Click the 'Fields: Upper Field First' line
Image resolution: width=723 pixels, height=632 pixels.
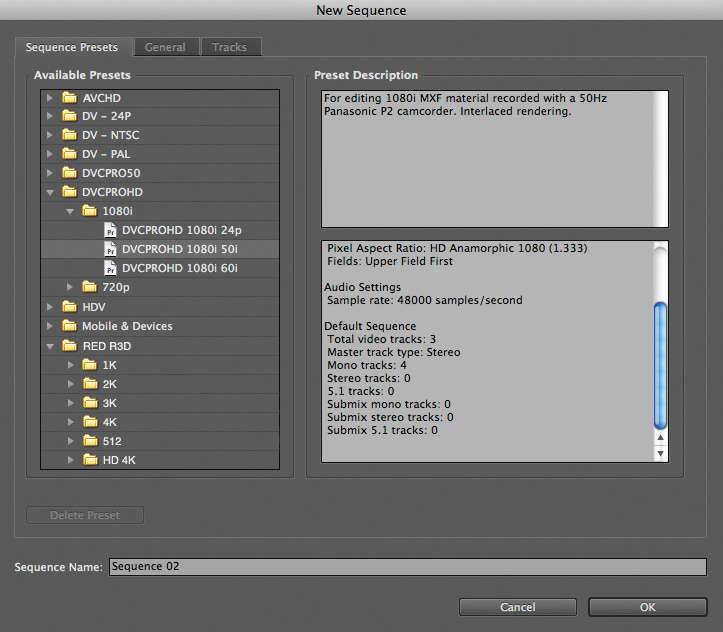coord(390,261)
